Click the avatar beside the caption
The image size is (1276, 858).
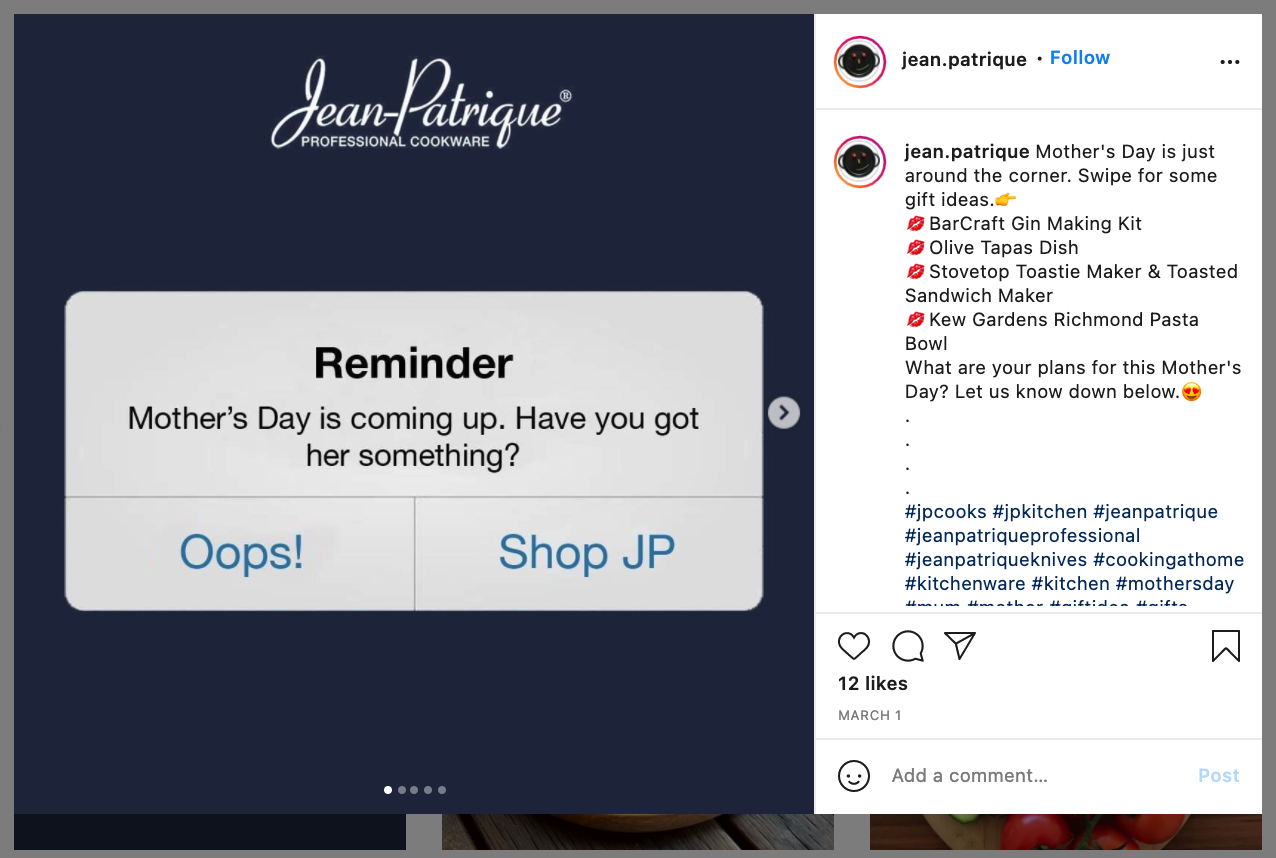(x=860, y=162)
